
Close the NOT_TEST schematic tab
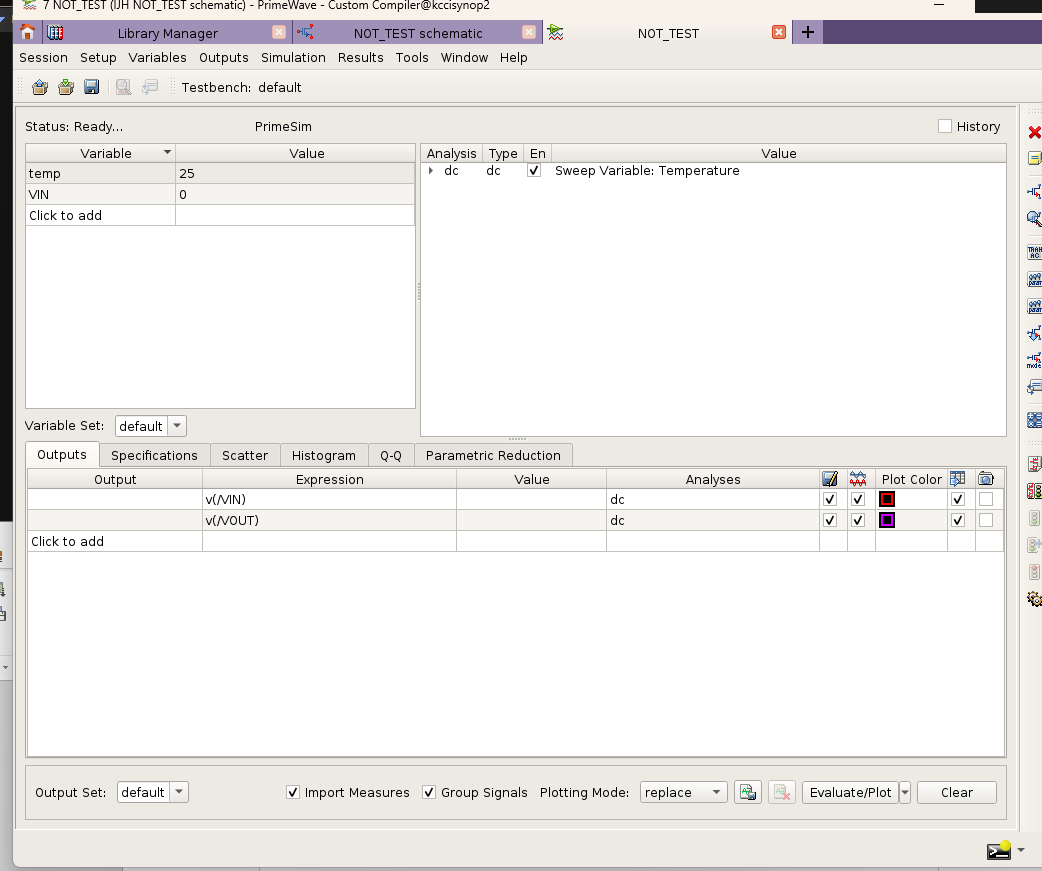coord(529,32)
